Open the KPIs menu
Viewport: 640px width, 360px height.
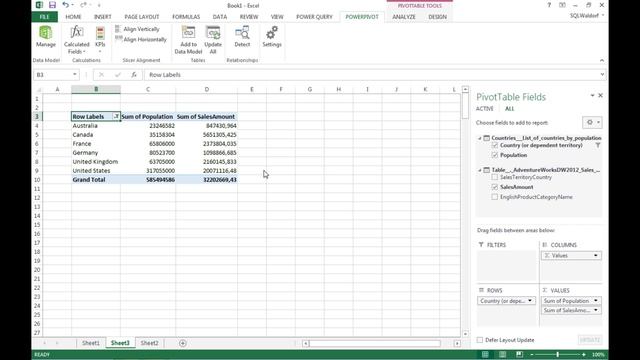point(100,40)
